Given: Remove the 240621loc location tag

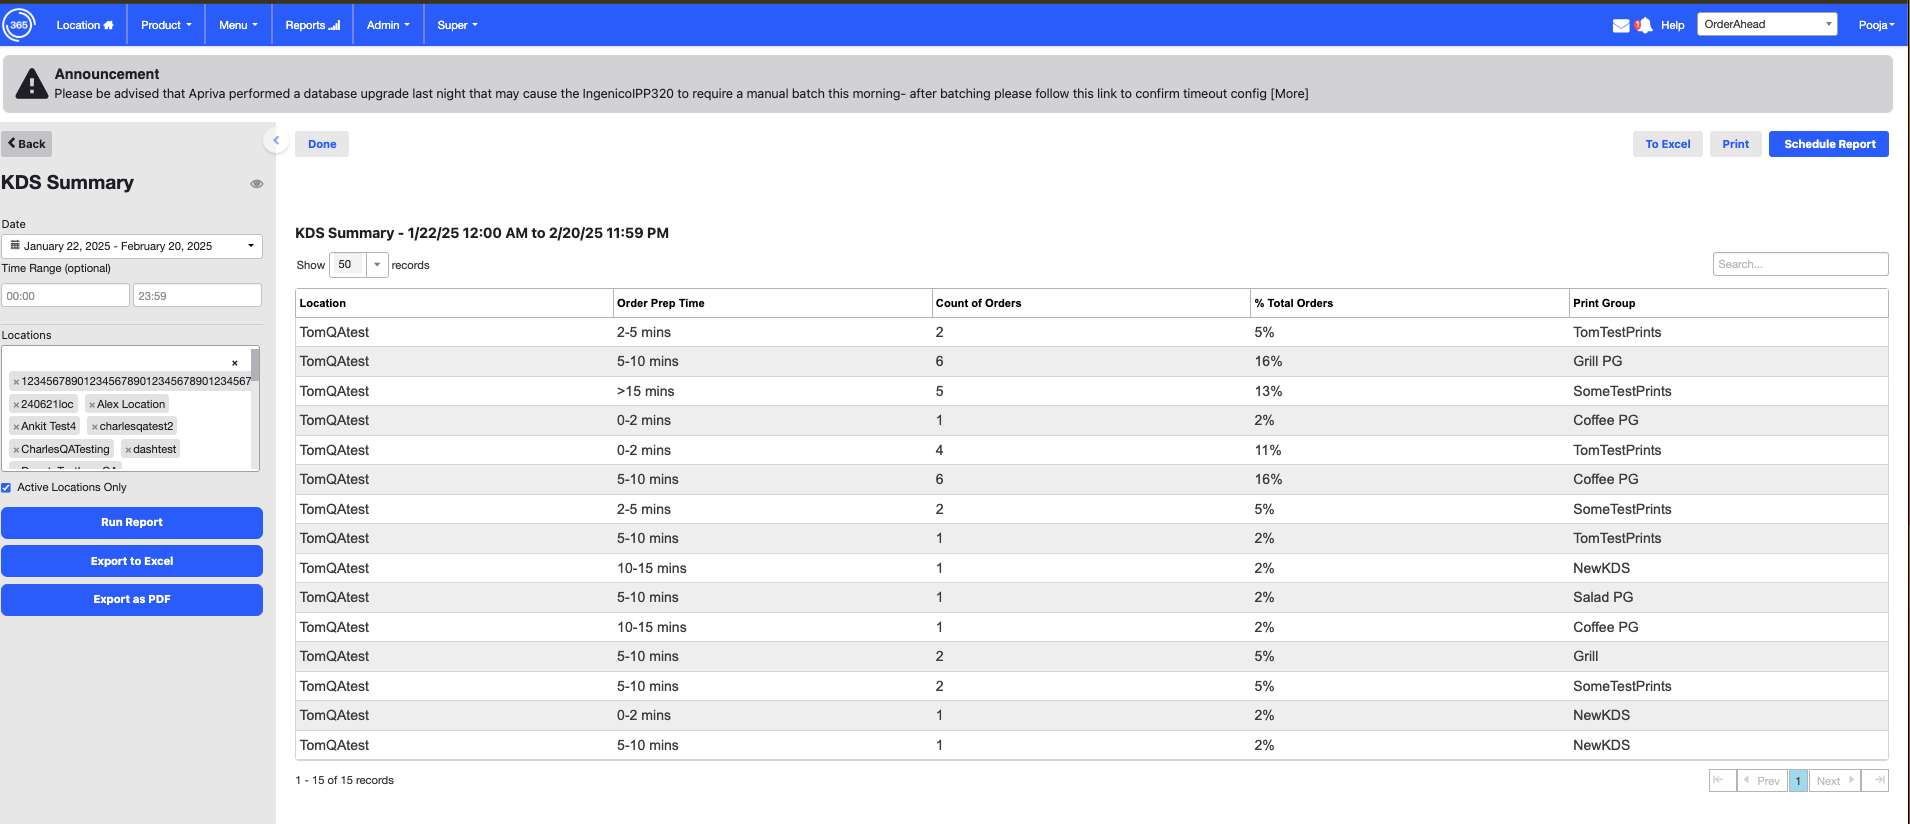Looking at the screenshot, I should tap(16, 405).
